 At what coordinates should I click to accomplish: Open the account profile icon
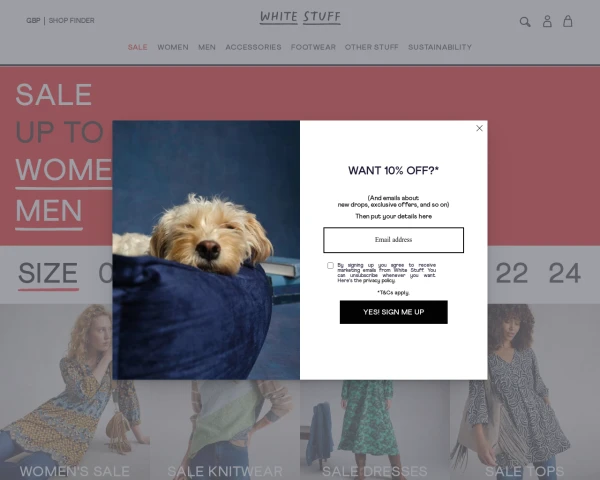[x=547, y=21]
